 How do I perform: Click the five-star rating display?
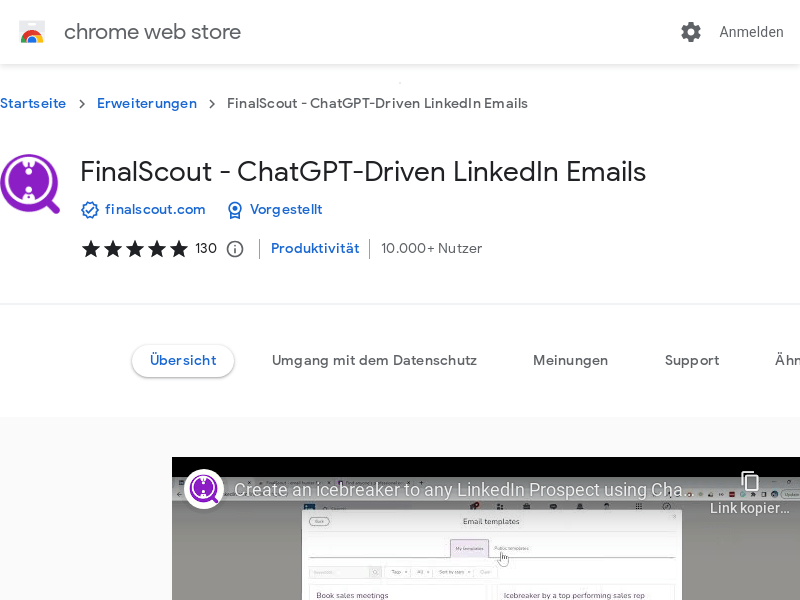click(134, 249)
